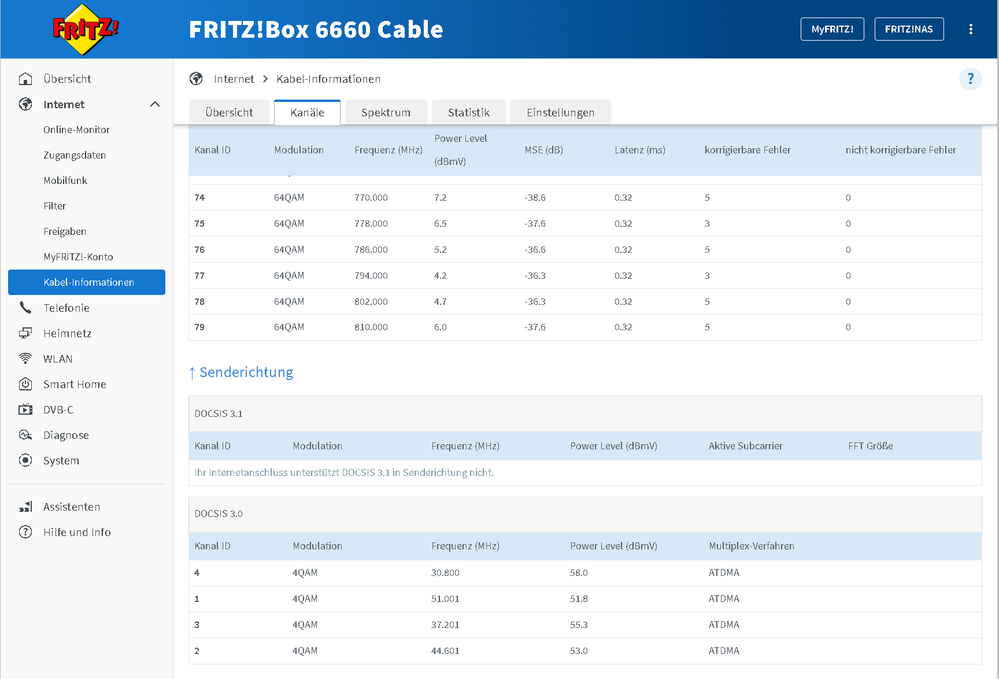
Task: Click the FRITZ!NAS button
Action: click(909, 29)
